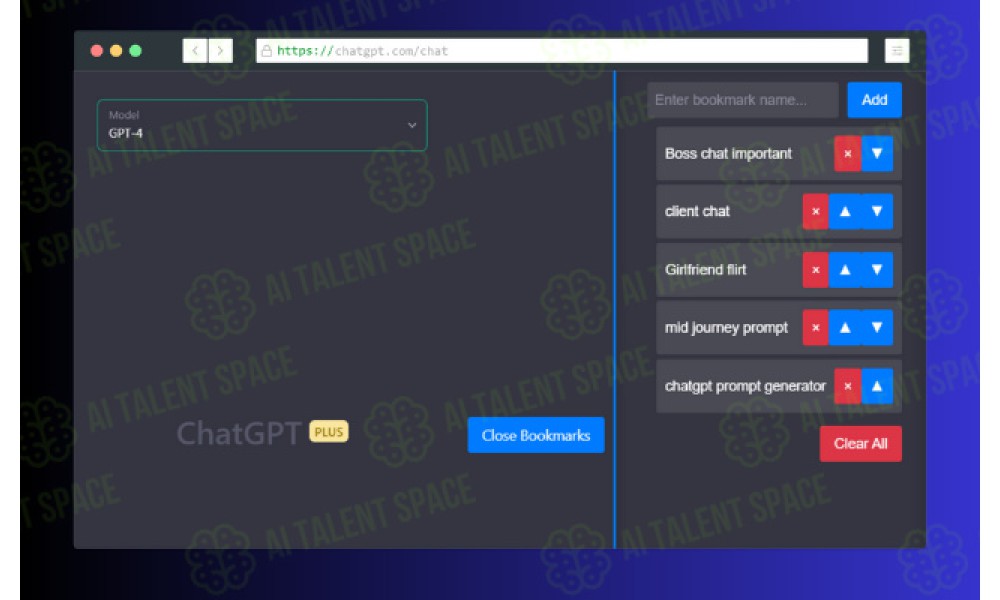Delete the chatgpt prompt generator bookmark
This screenshot has height=600, width=1000.
[848, 386]
